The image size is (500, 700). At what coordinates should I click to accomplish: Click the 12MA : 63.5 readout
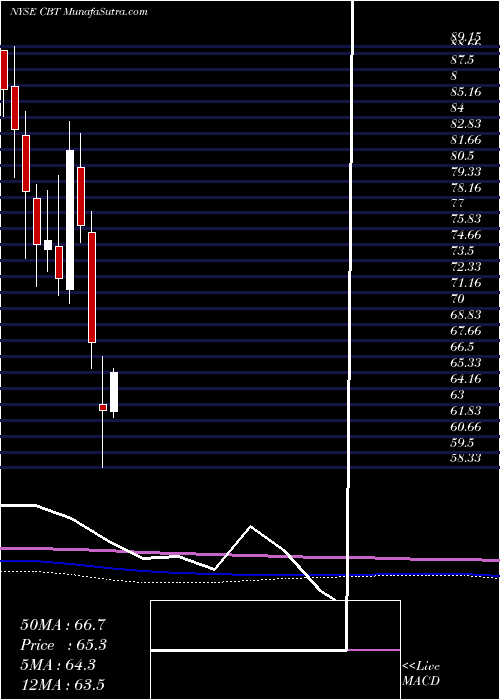click(62, 684)
